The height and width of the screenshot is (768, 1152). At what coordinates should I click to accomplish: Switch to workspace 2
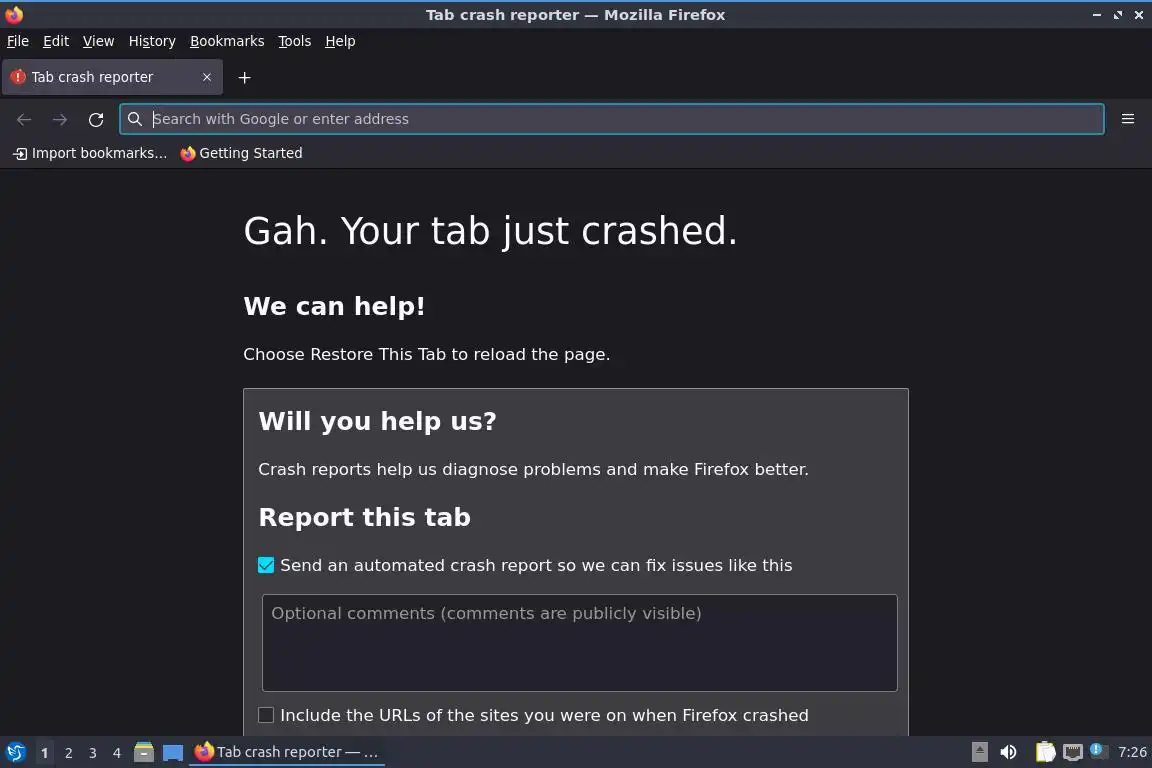coord(68,753)
